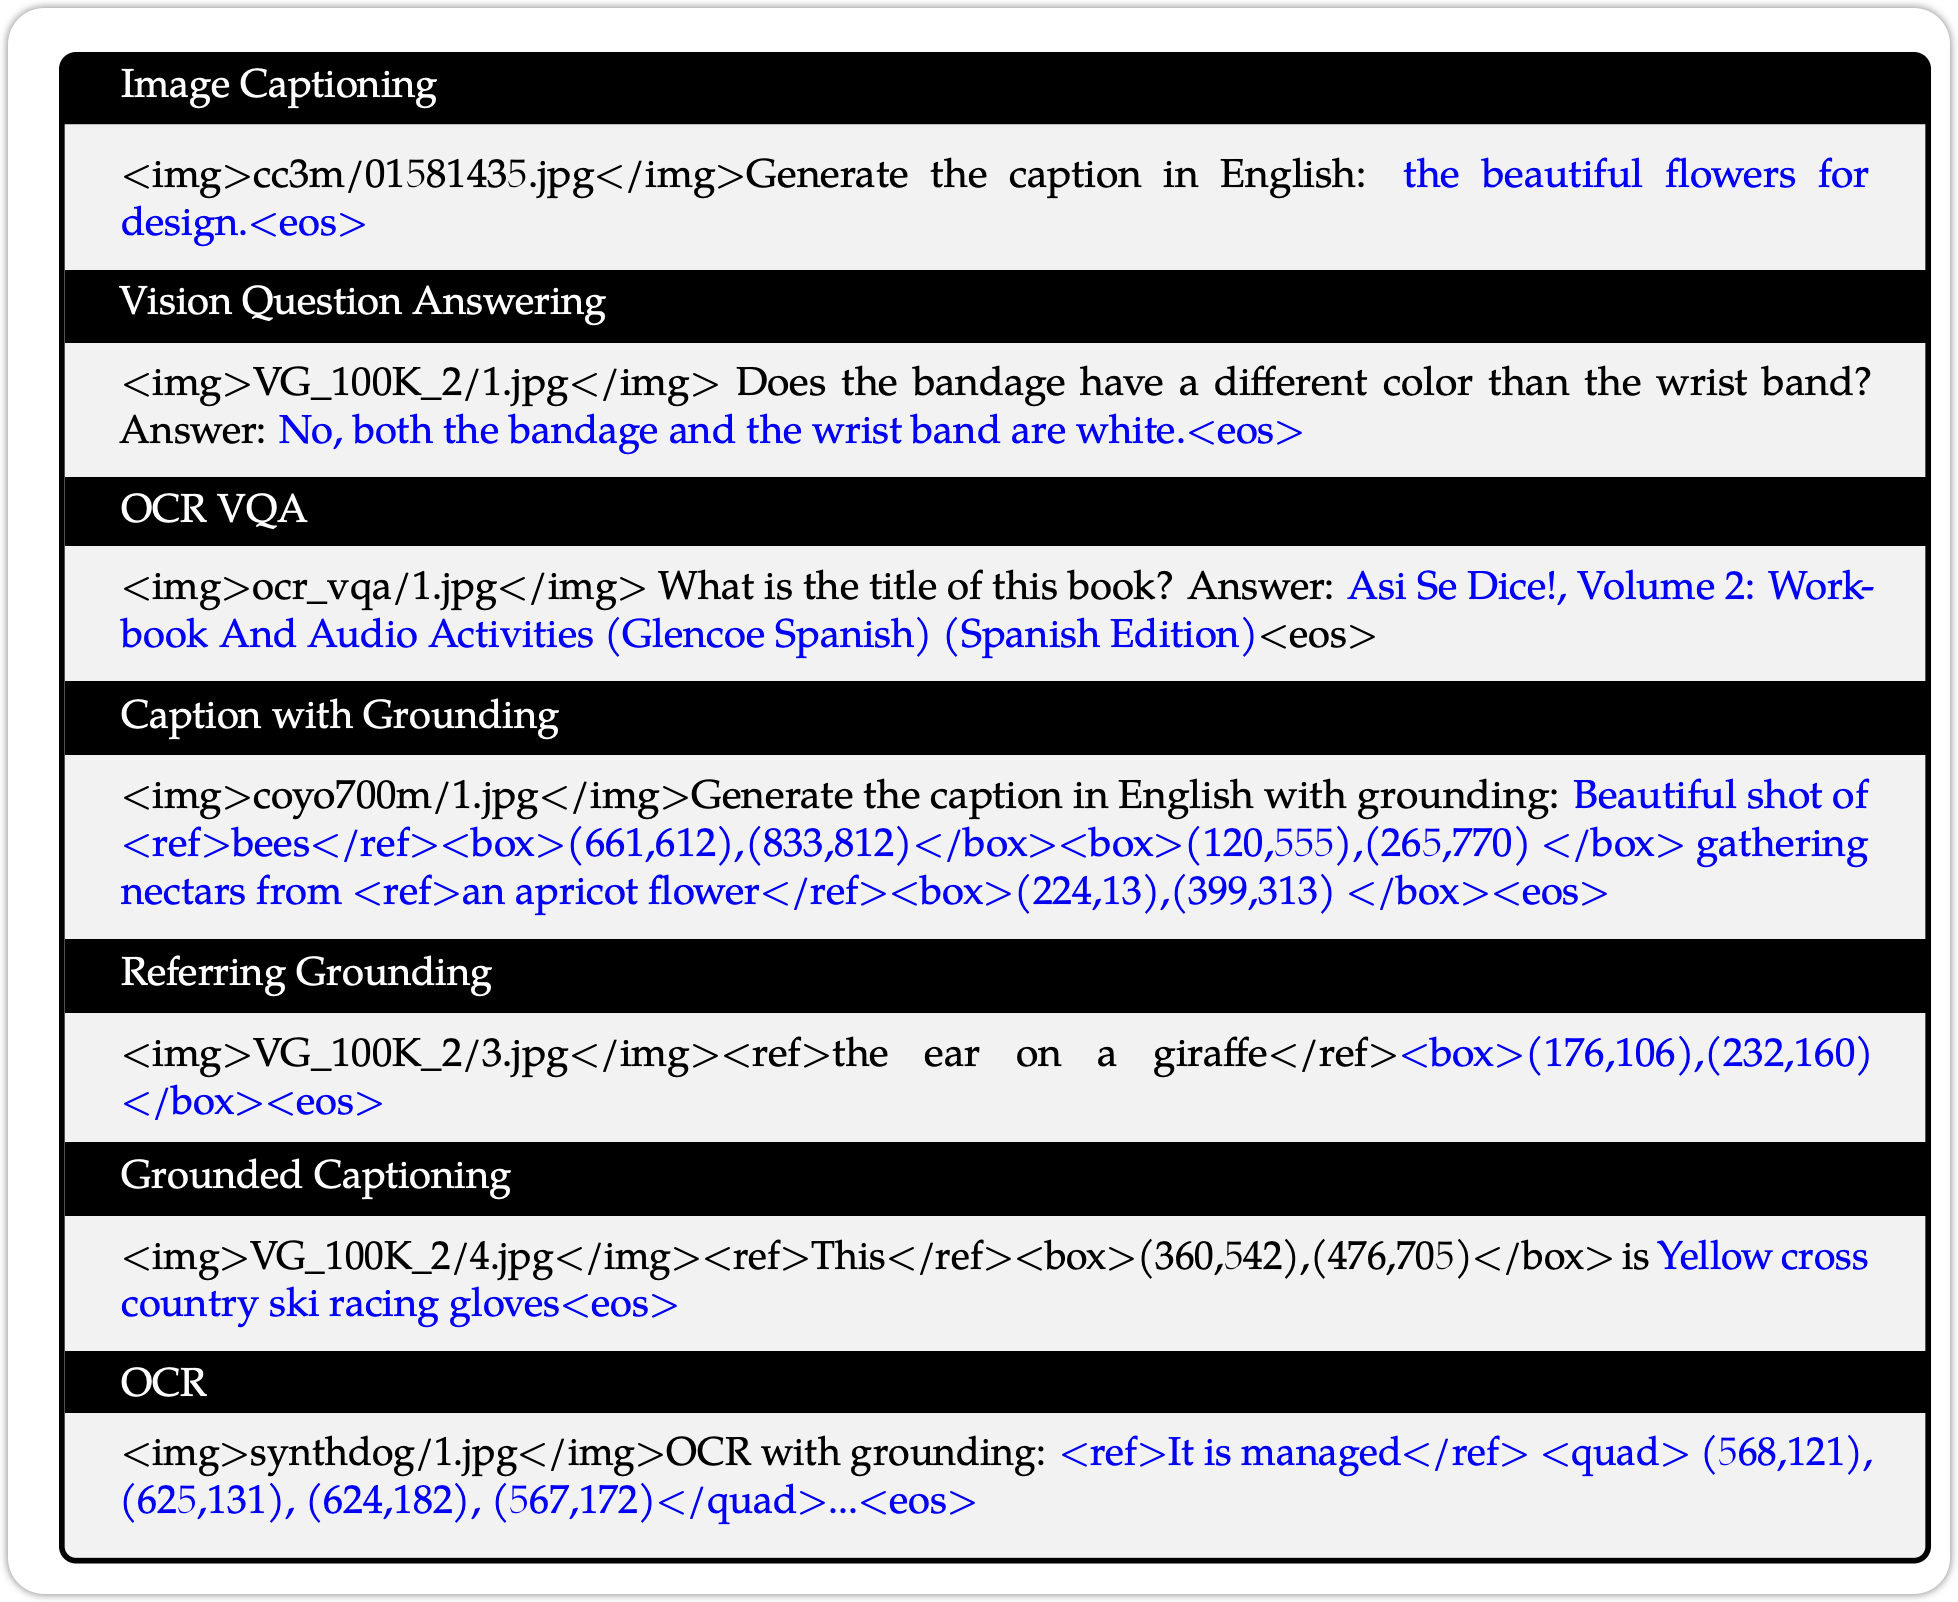Click the cc3m/01581435.jpg image path text
This screenshot has width=1958, height=1602.
point(424,176)
